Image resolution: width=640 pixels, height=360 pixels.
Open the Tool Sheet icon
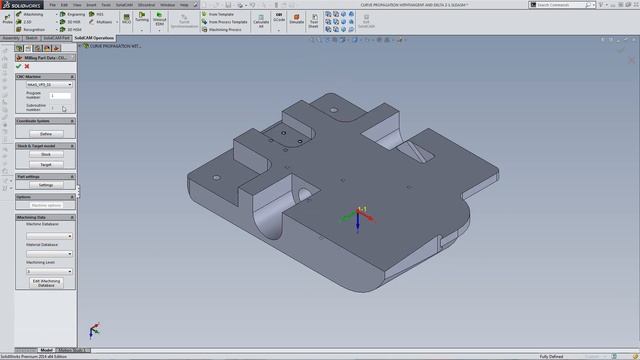pos(313,21)
